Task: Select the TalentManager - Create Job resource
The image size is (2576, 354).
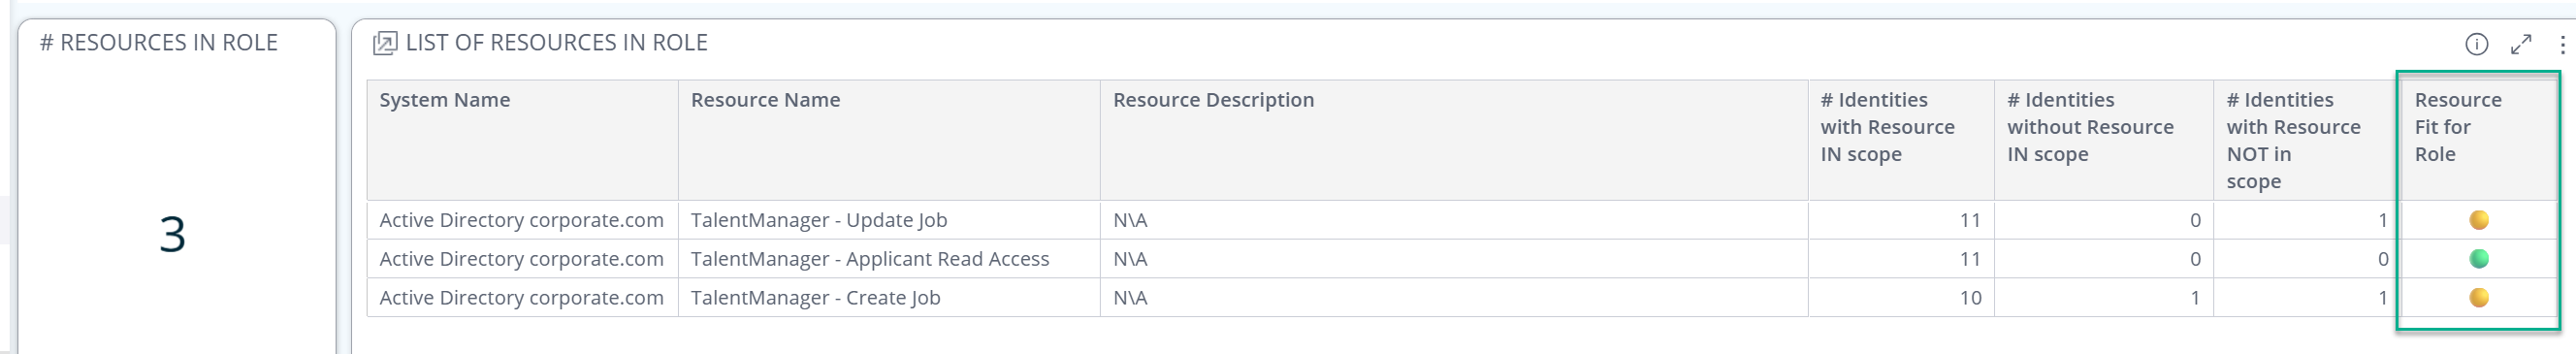Action: point(815,298)
